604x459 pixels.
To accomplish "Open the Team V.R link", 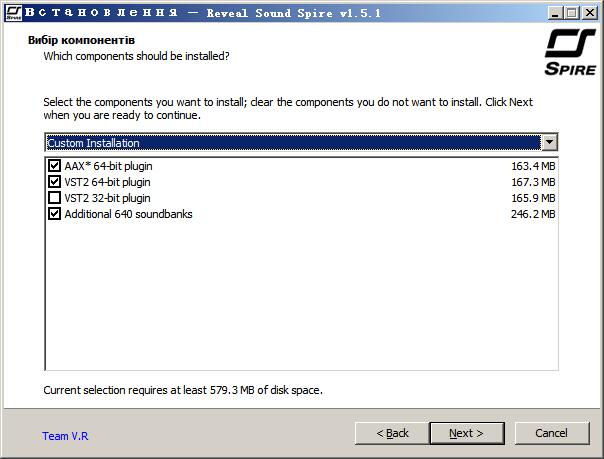I will pos(65,436).
